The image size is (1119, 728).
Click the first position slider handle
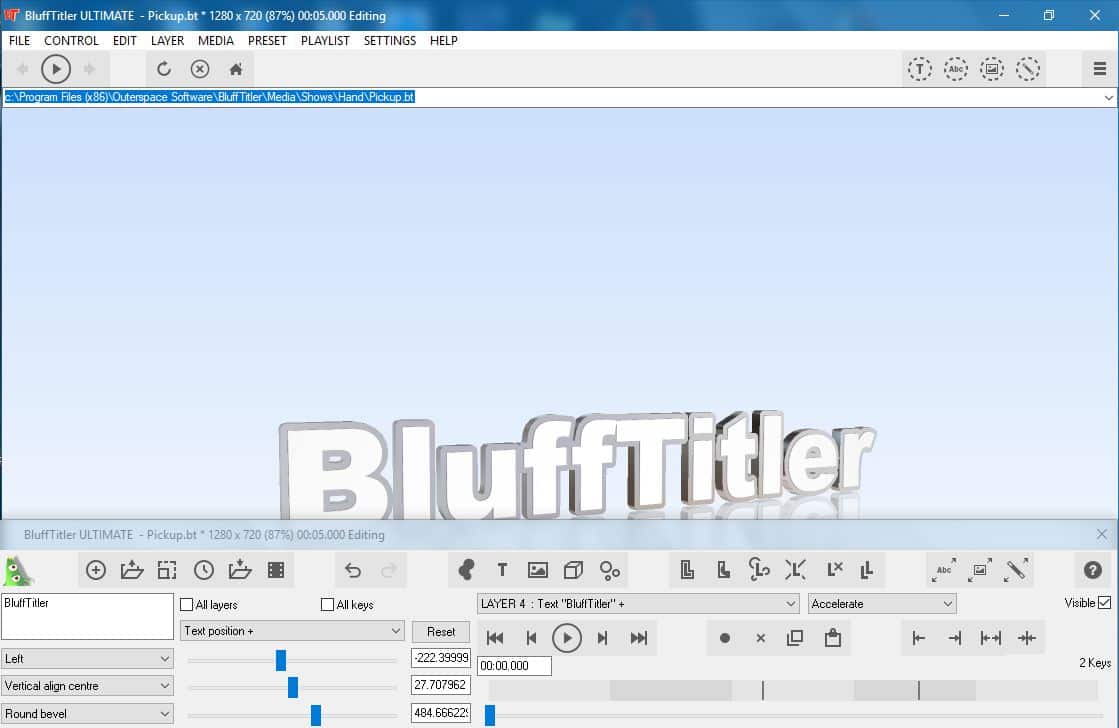coord(280,660)
